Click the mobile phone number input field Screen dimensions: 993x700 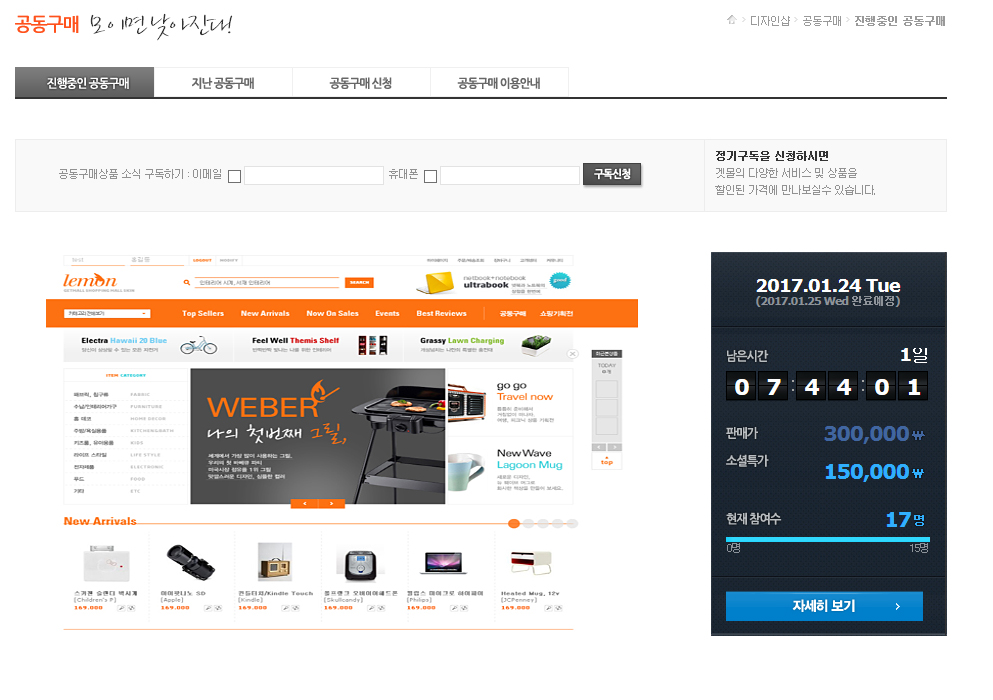coord(509,176)
